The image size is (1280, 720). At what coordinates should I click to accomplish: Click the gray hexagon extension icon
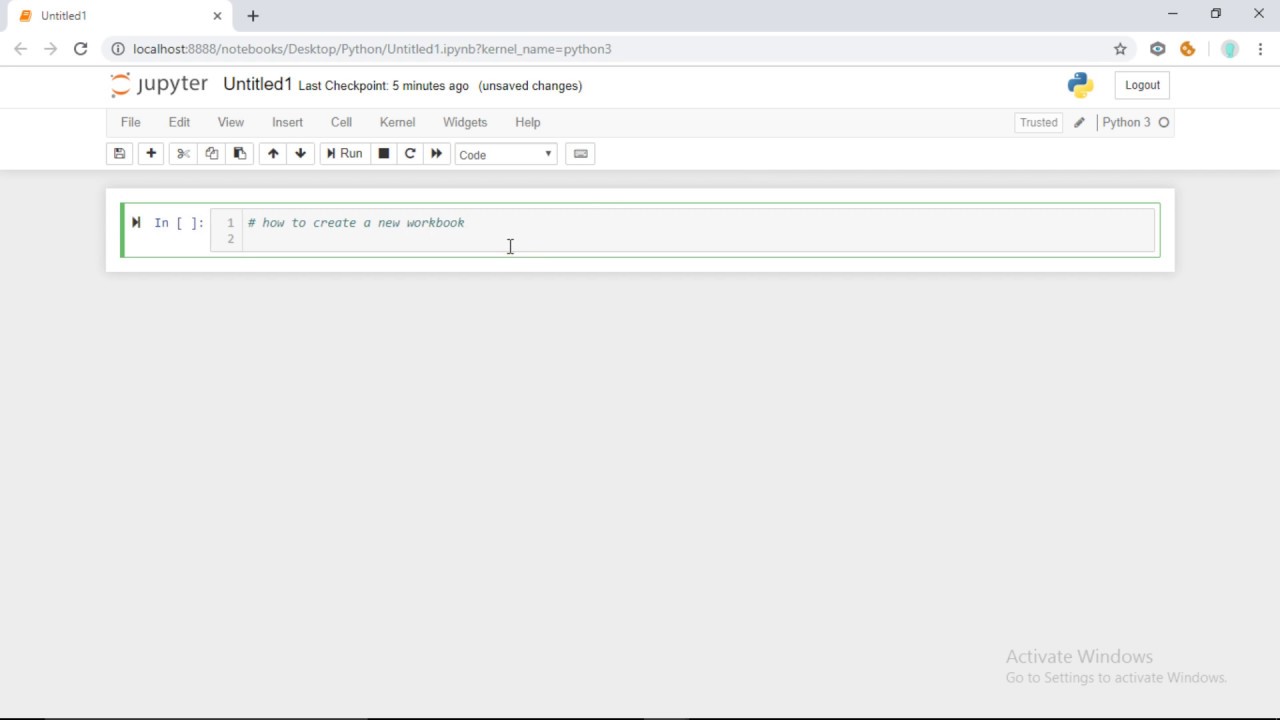click(1158, 49)
